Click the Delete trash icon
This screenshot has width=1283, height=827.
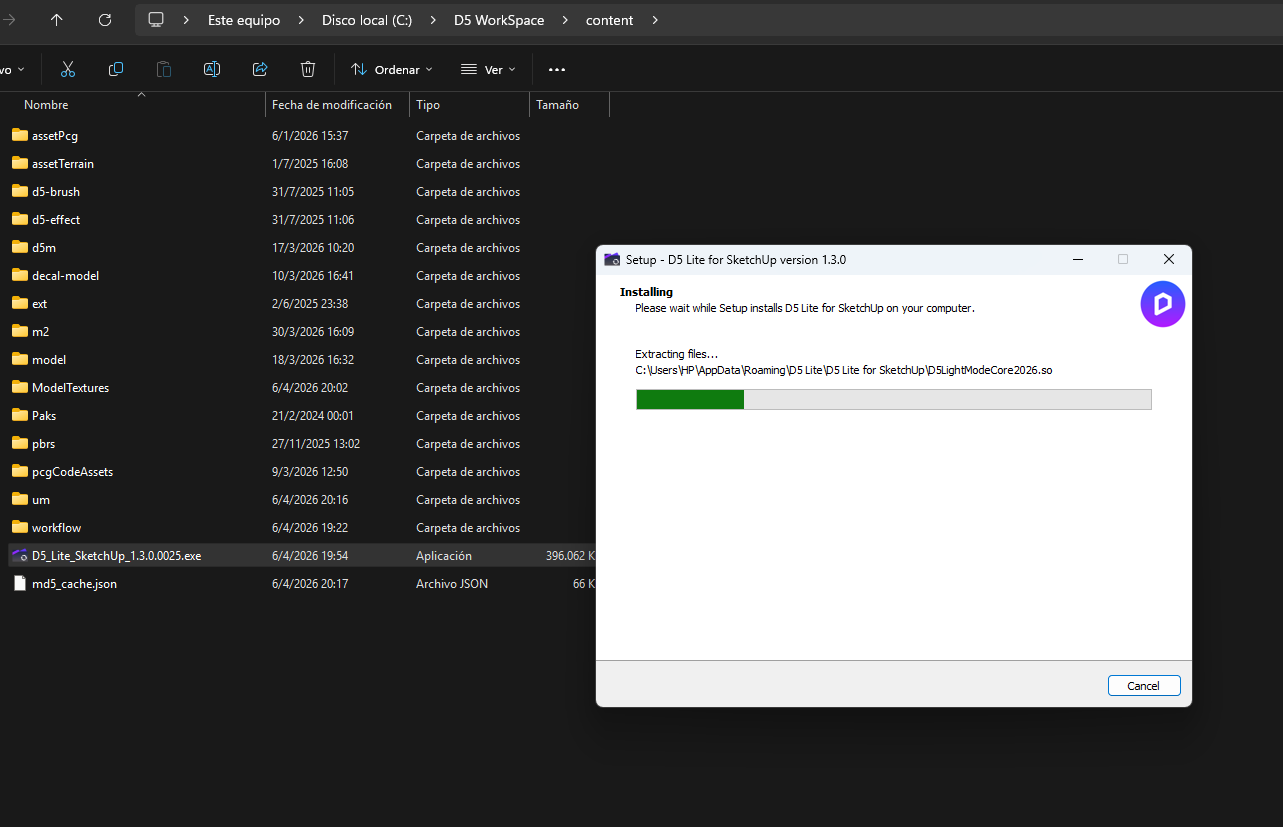click(308, 69)
